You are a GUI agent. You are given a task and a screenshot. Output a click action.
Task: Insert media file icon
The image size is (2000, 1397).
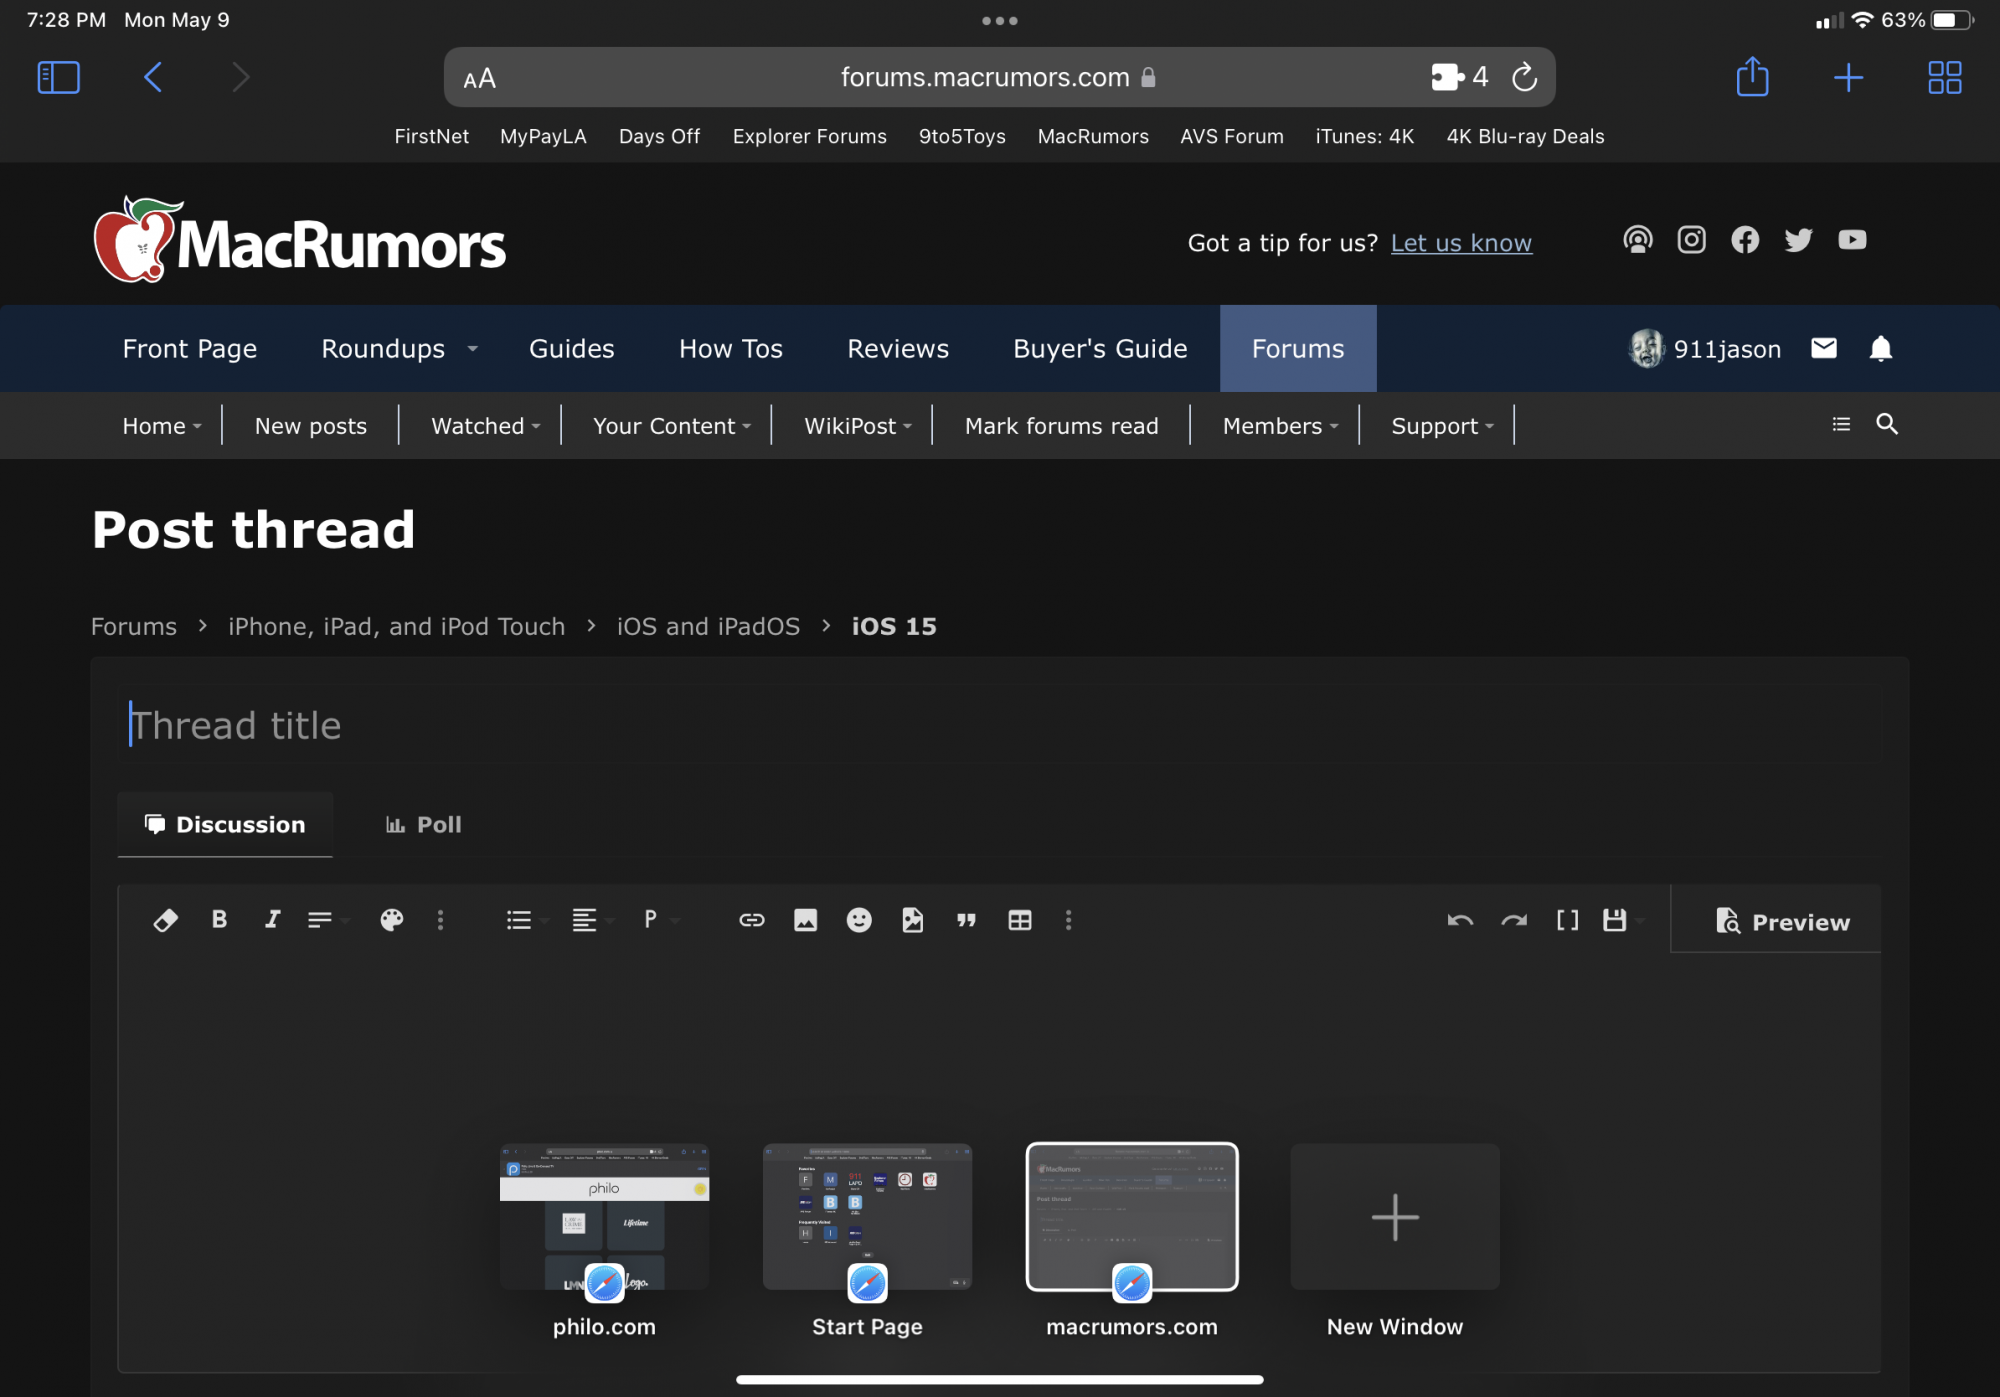[x=912, y=920]
